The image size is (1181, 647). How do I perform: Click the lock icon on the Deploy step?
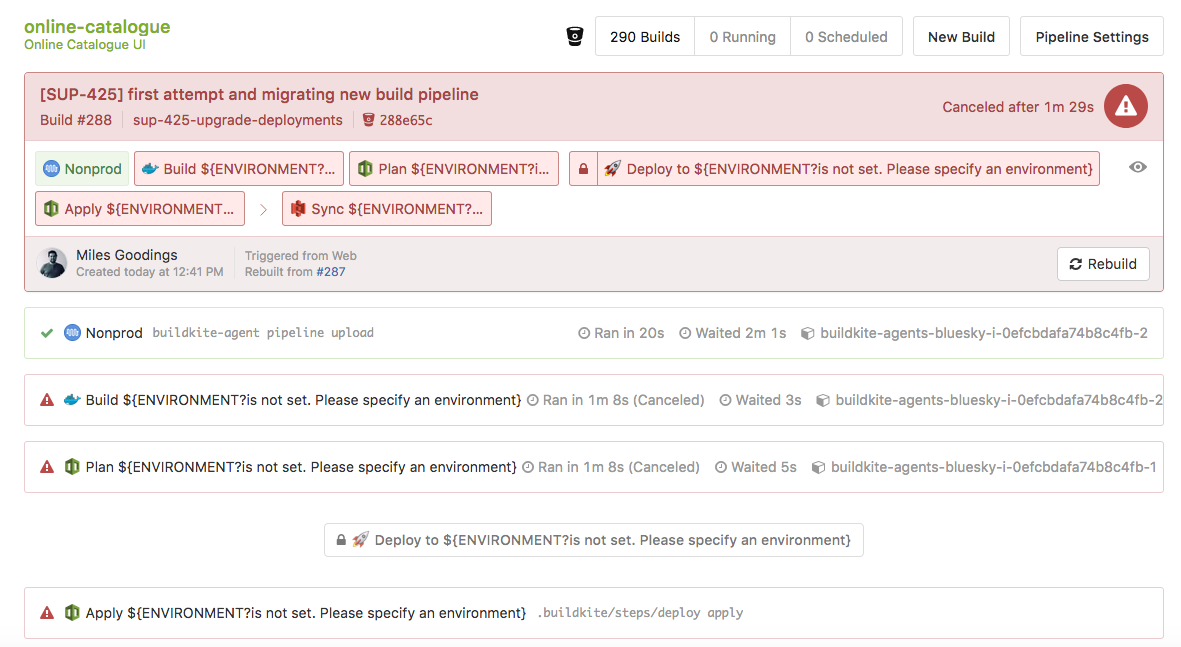[583, 168]
